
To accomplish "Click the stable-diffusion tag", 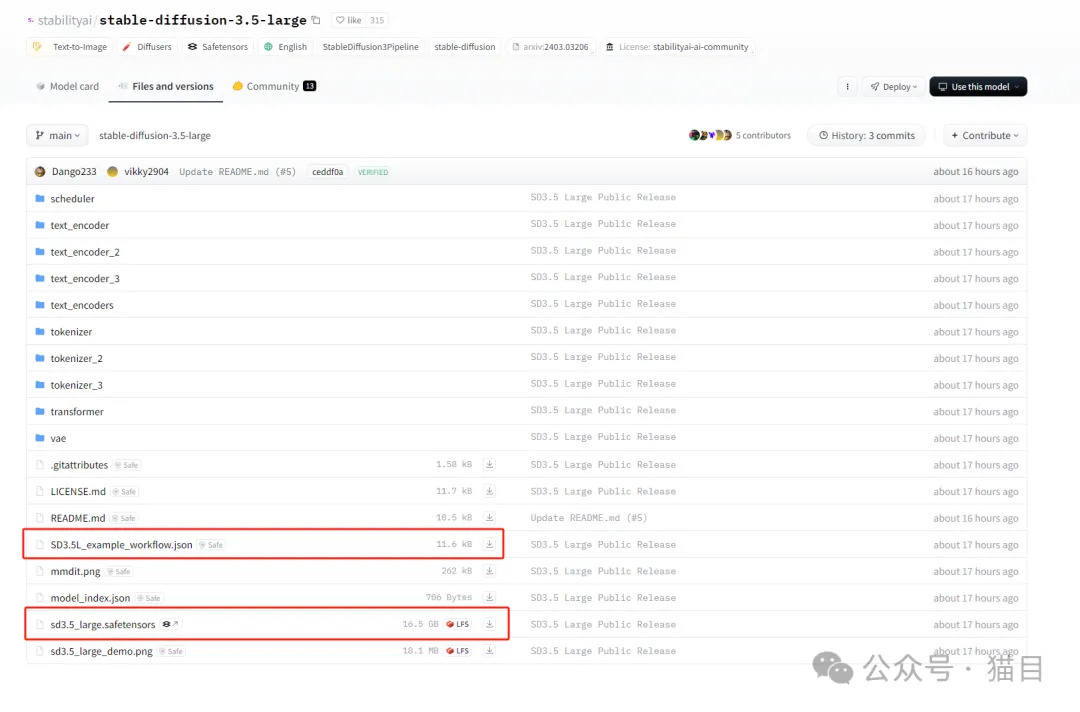I will point(465,47).
